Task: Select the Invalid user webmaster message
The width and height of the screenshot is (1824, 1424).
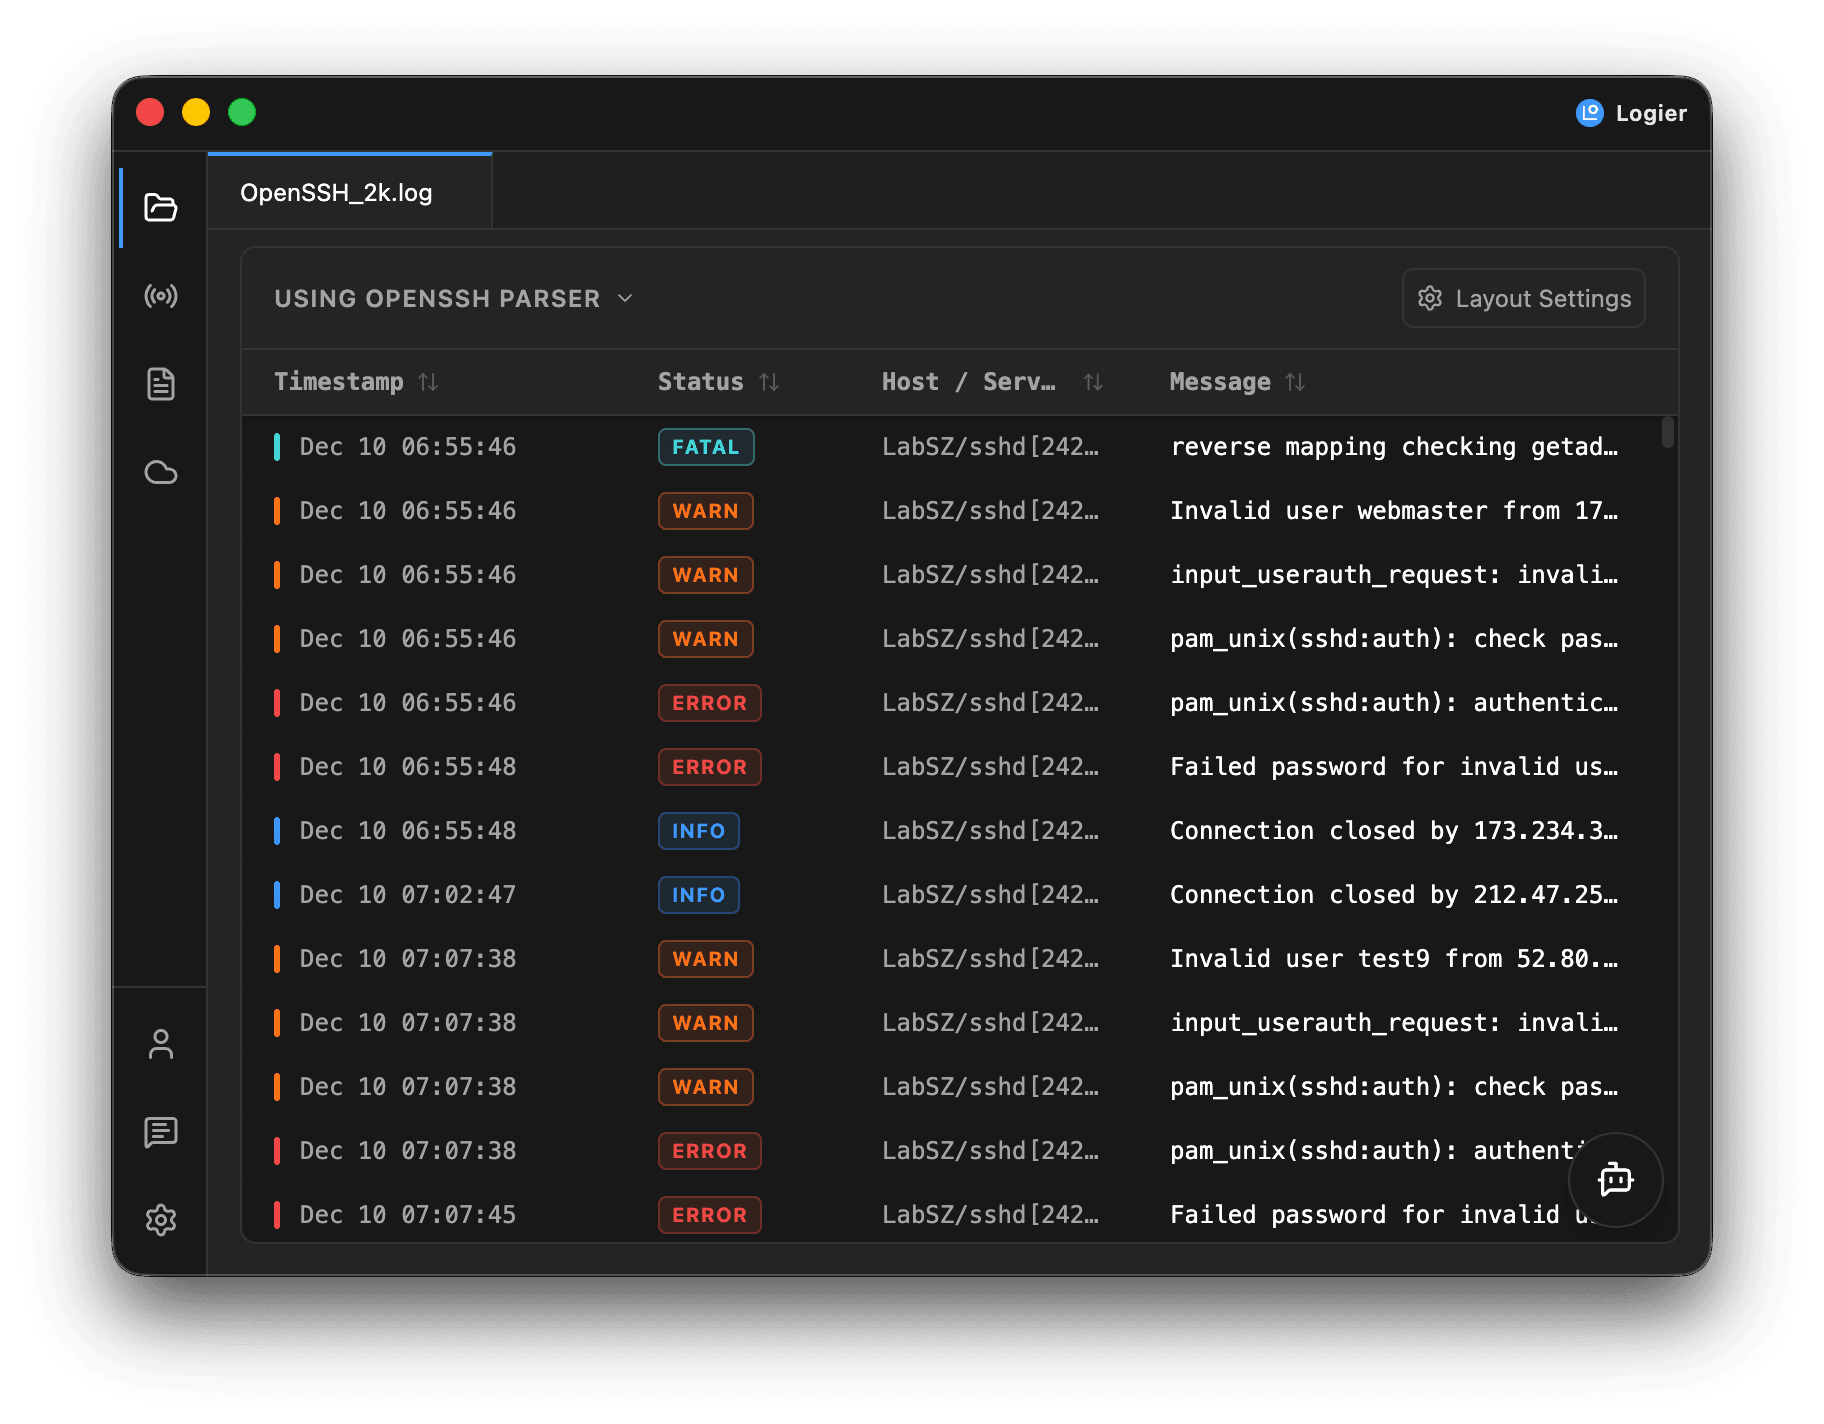Action: [1394, 511]
